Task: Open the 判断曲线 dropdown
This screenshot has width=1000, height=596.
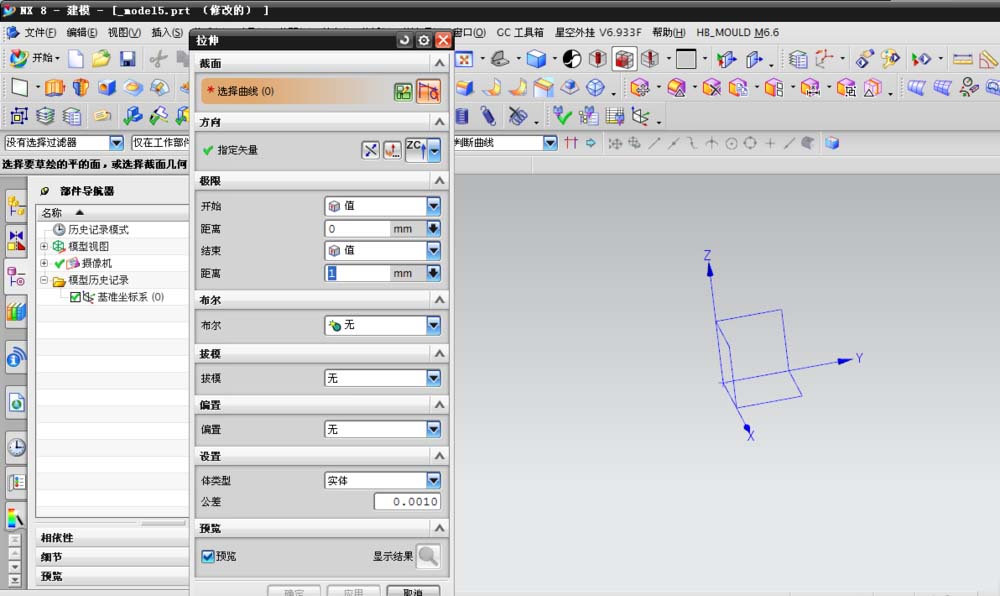Action: point(550,143)
